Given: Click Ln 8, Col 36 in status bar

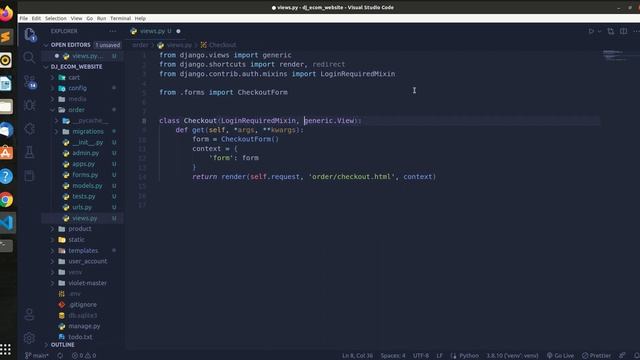Looking at the screenshot, I should 358,356.
